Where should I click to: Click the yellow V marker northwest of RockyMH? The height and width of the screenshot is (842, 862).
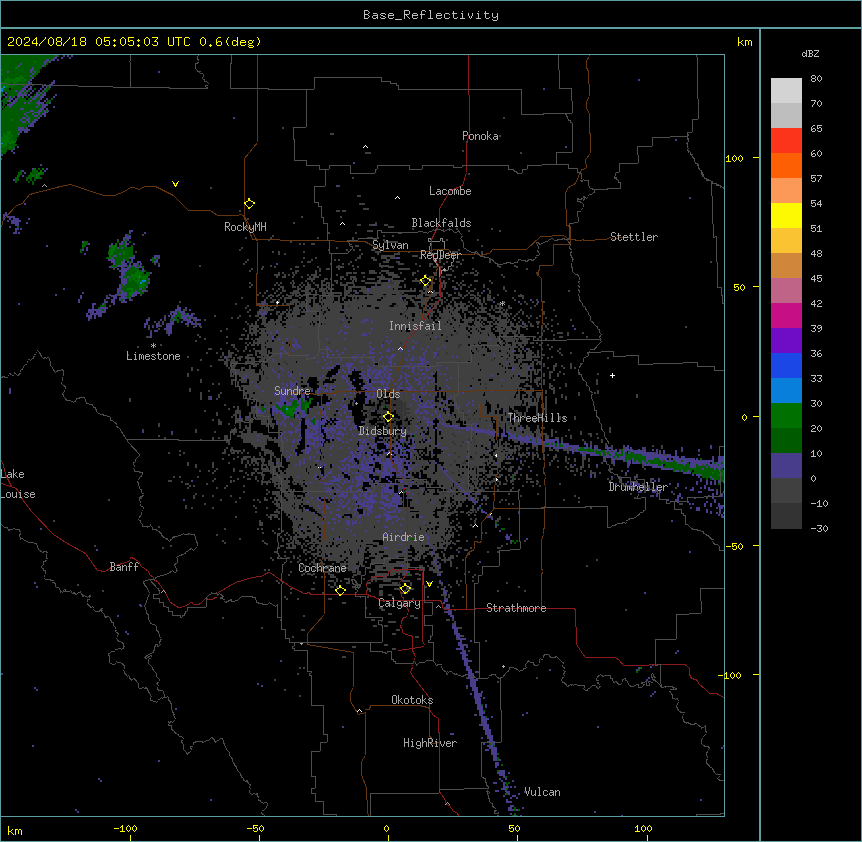(175, 184)
